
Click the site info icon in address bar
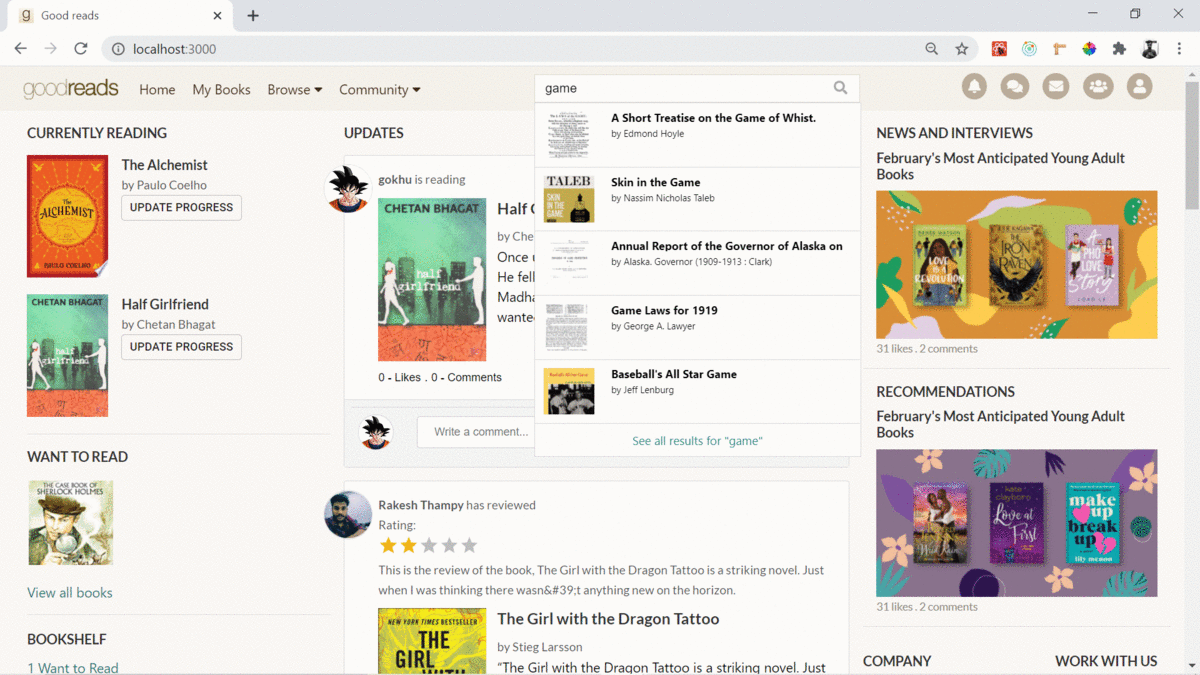point(118,48)
